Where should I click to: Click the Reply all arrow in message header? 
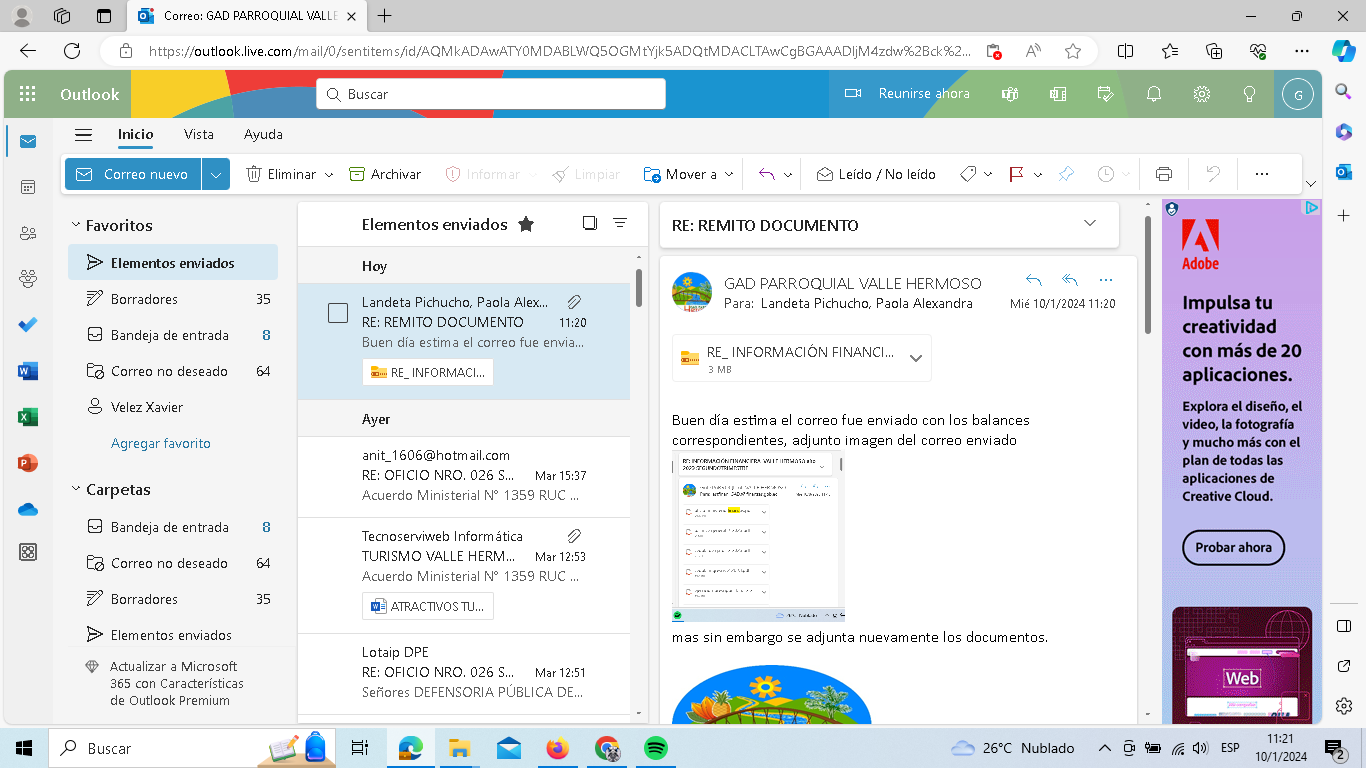1070,281
